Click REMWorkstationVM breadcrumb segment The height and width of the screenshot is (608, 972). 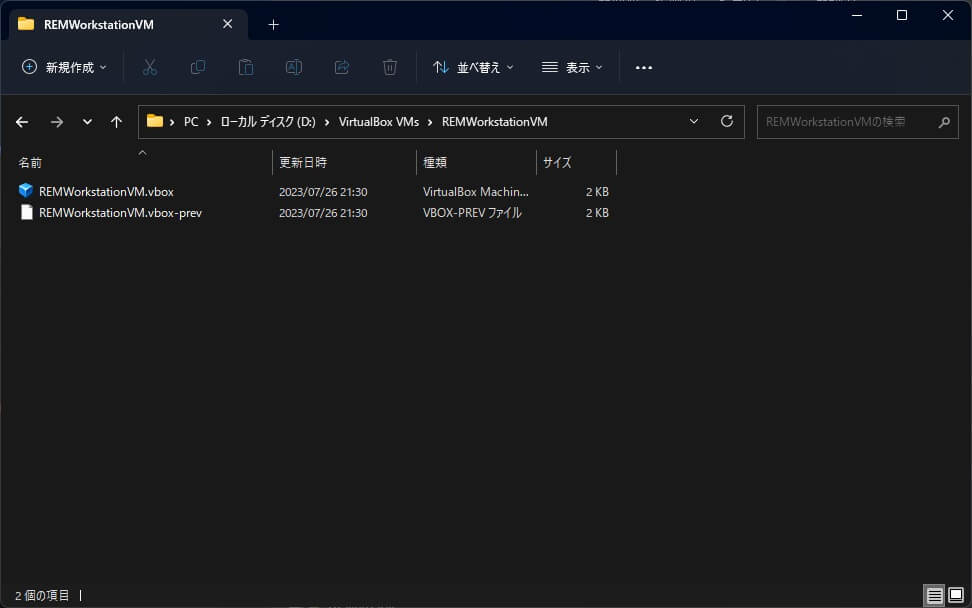click(495, 122)
